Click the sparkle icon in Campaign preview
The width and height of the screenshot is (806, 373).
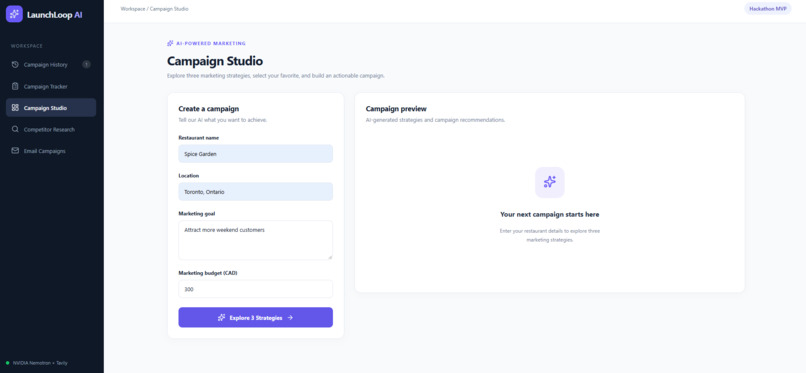click(x=549, y=182)
